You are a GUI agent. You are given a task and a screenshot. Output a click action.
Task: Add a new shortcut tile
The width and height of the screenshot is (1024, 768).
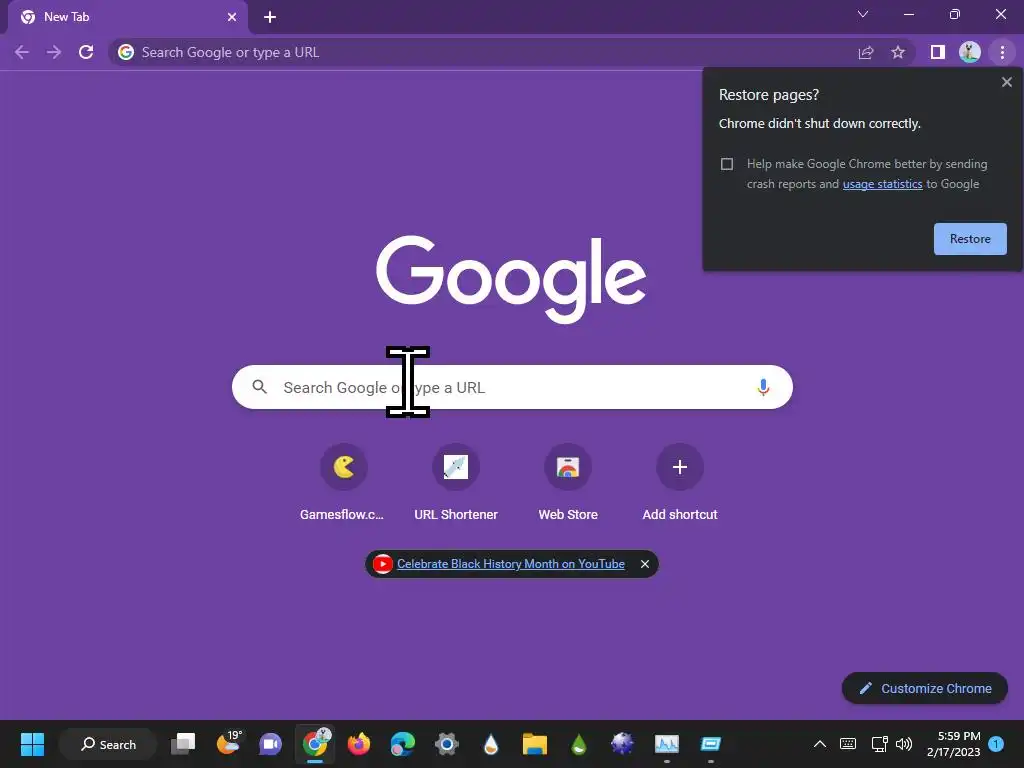pyautogui.click(x=680, y=483)
